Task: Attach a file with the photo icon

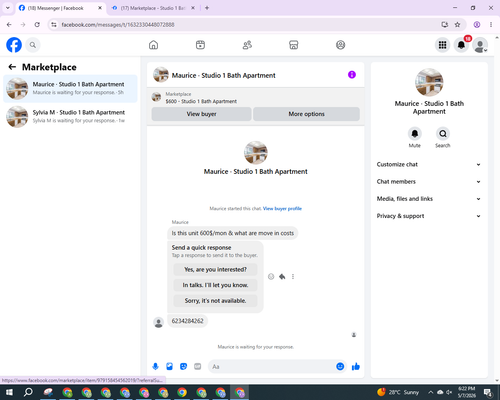Action: point(169,367)
